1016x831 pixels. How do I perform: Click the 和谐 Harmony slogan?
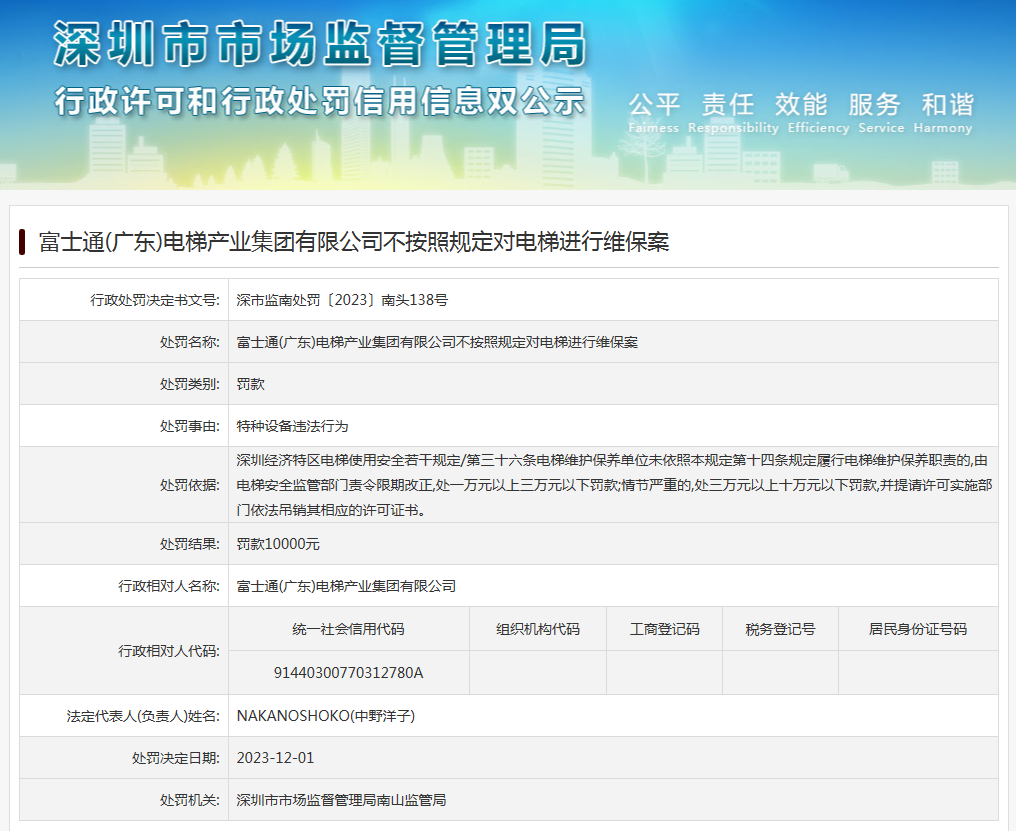[x=943, y=113]
